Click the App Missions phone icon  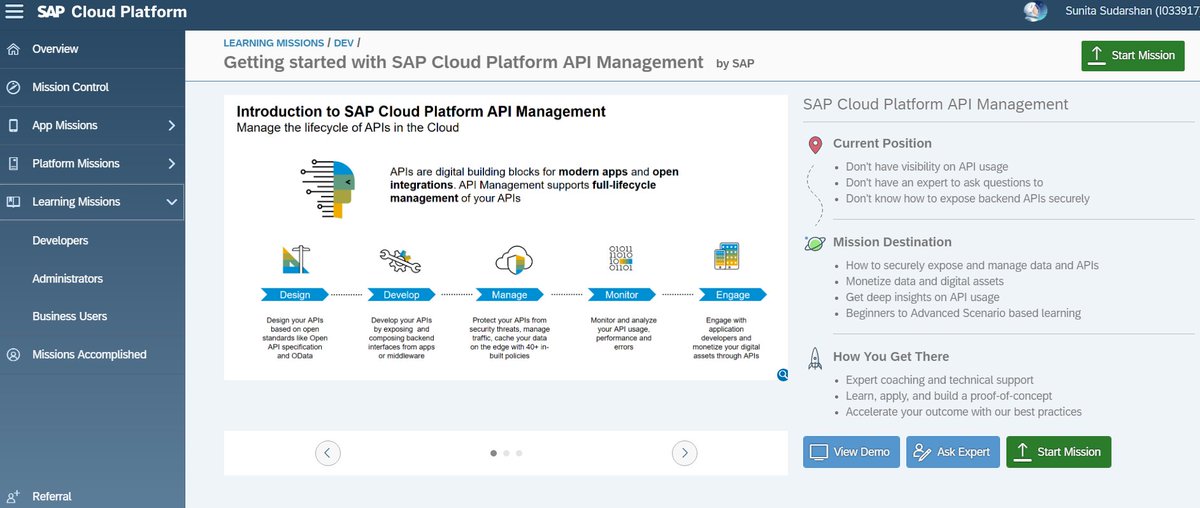(x=13, y=126)
